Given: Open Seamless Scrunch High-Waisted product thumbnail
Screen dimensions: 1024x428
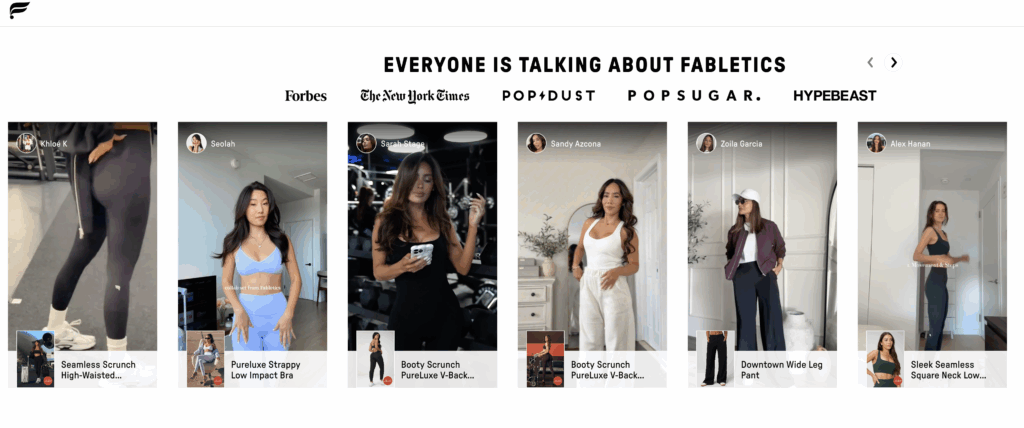Looking at the screenshot, I should coord(35,359).
